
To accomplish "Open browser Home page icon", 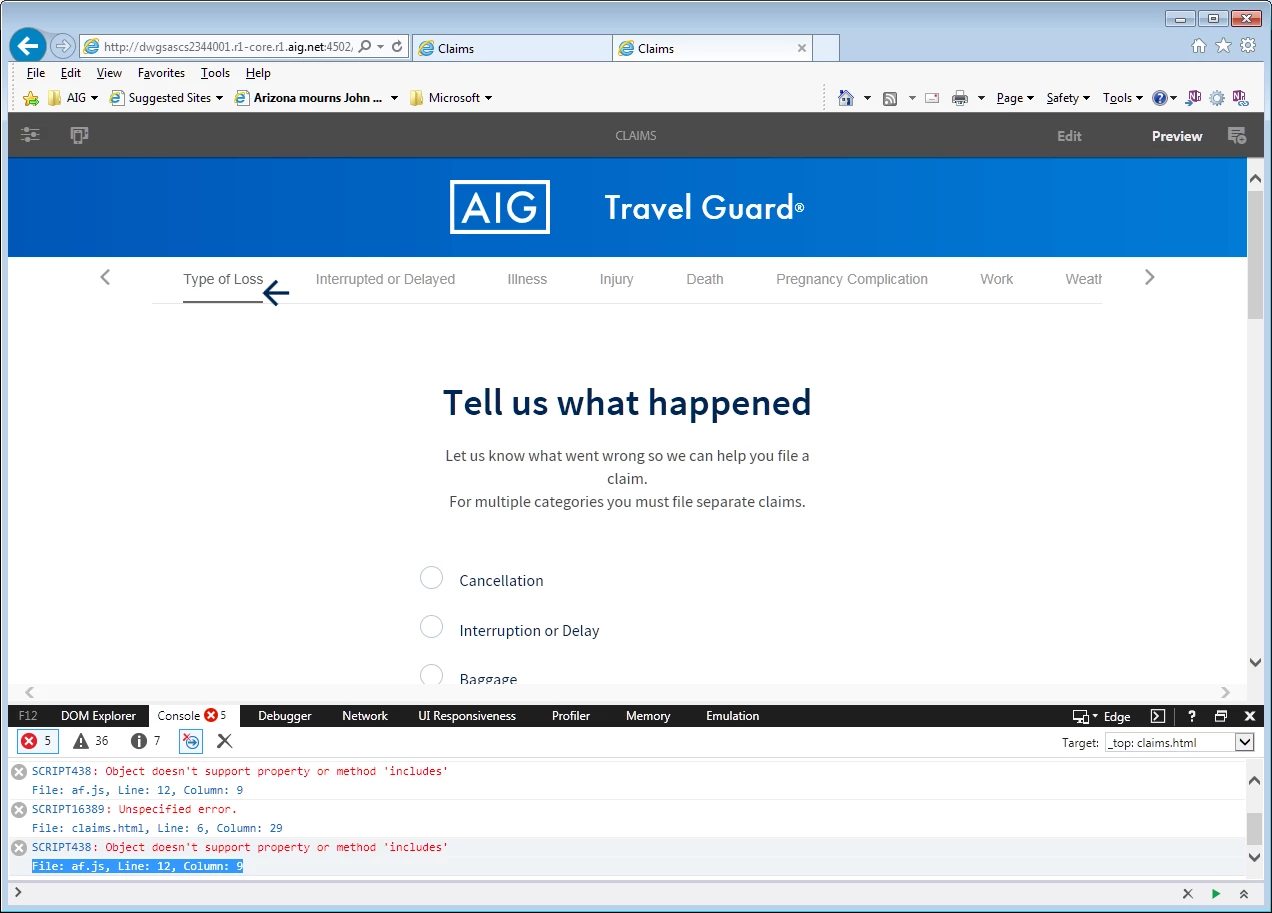I will coord(846,98).
